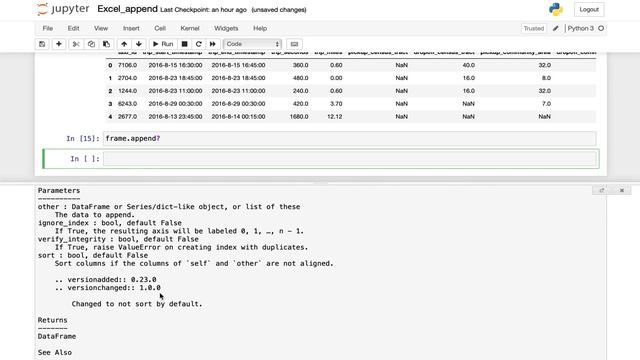Click the 'Parameters' heading in the pager
640x360 pixels.
click(59, 191)
